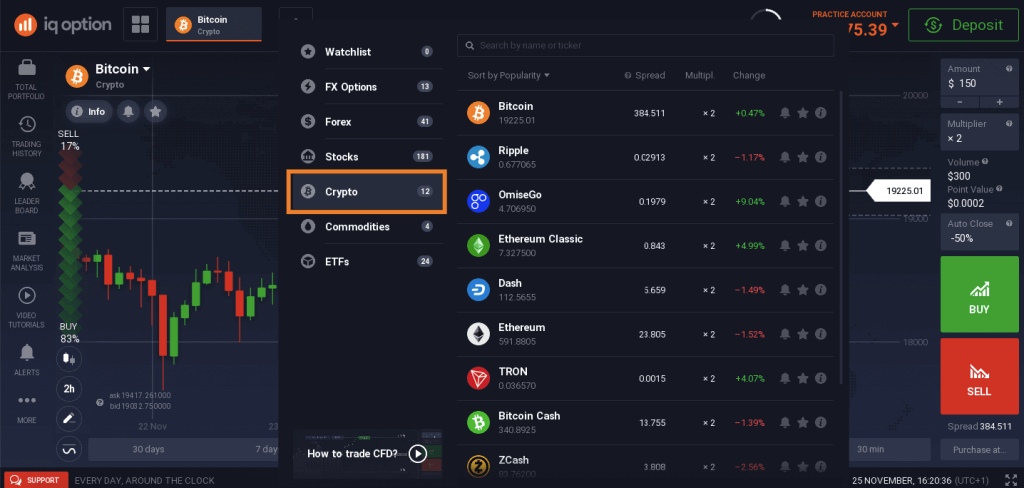Open info icon on Bitcoin Cash row
The image size is (1024, 488).
(x=821, y=423)
